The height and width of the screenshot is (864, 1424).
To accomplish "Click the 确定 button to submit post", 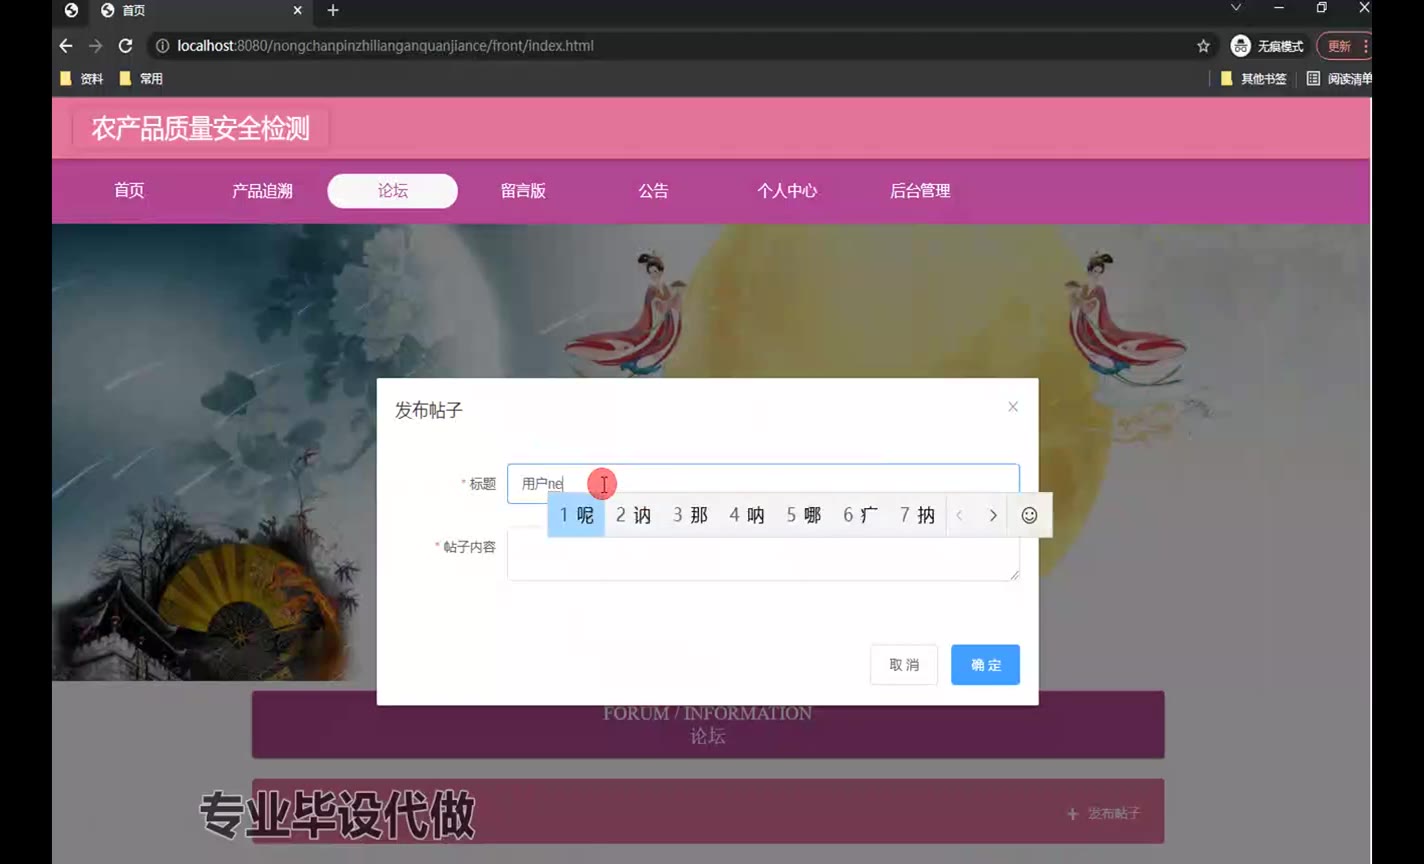I will click(x=985, y=665).
